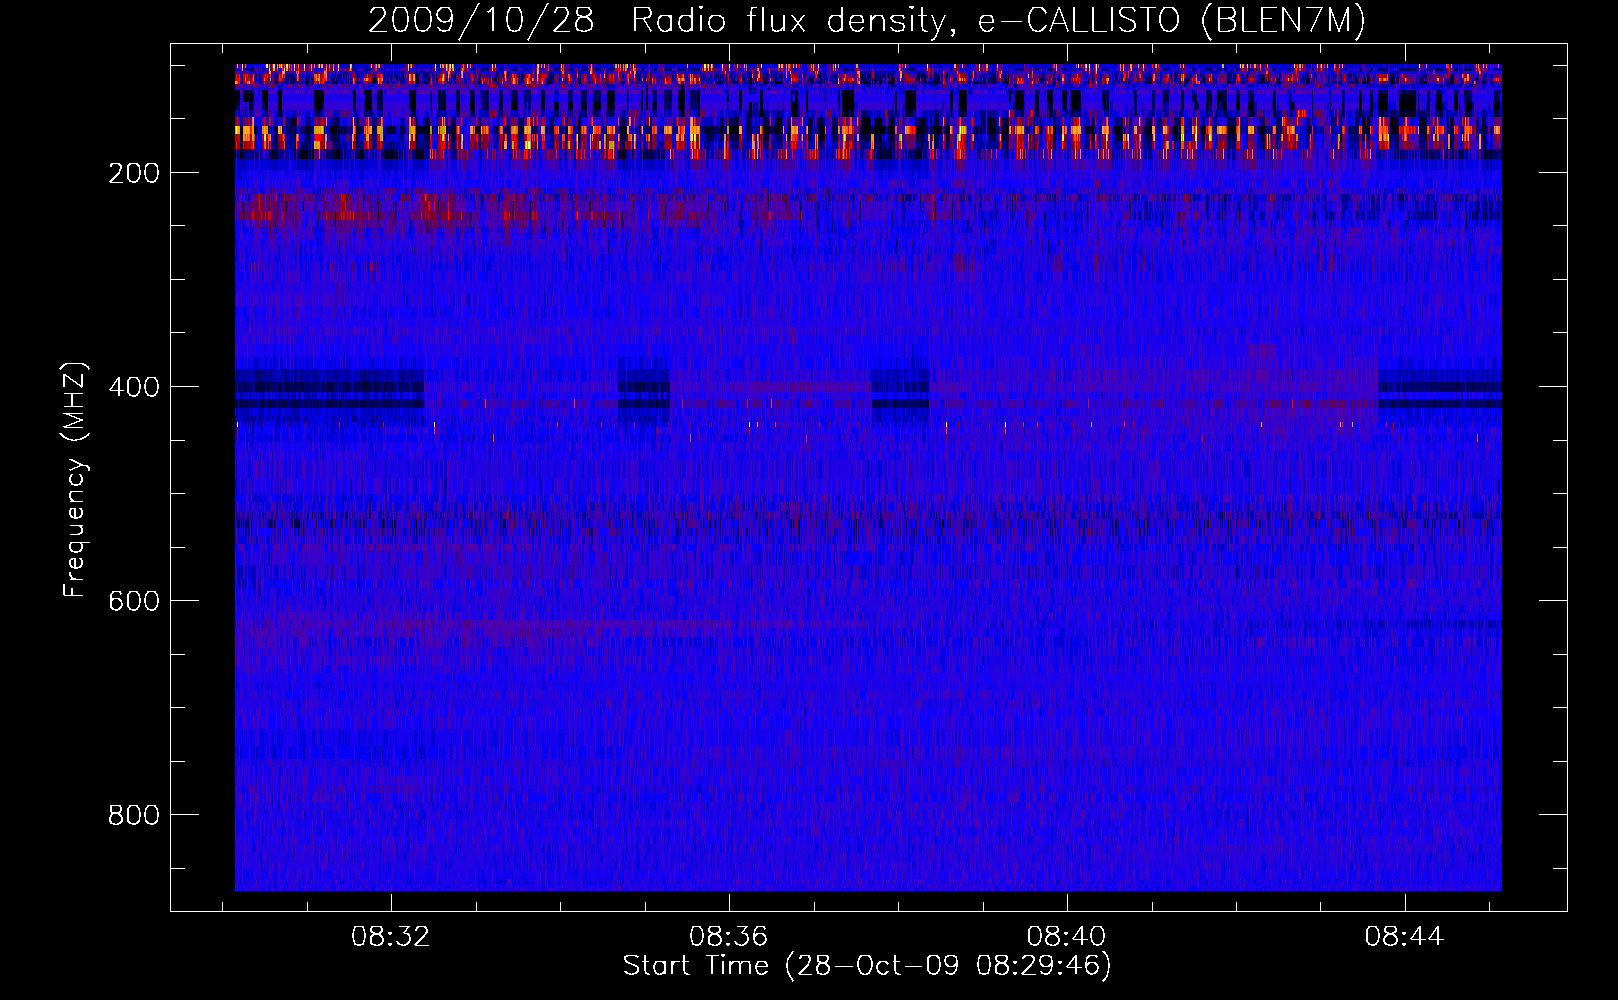The width and height of the screenshot is (1618, 1000).
Task: Click the 'Start Time (28-Oct-09 08:29:46)' axis label
Action: tap(867, 966)
